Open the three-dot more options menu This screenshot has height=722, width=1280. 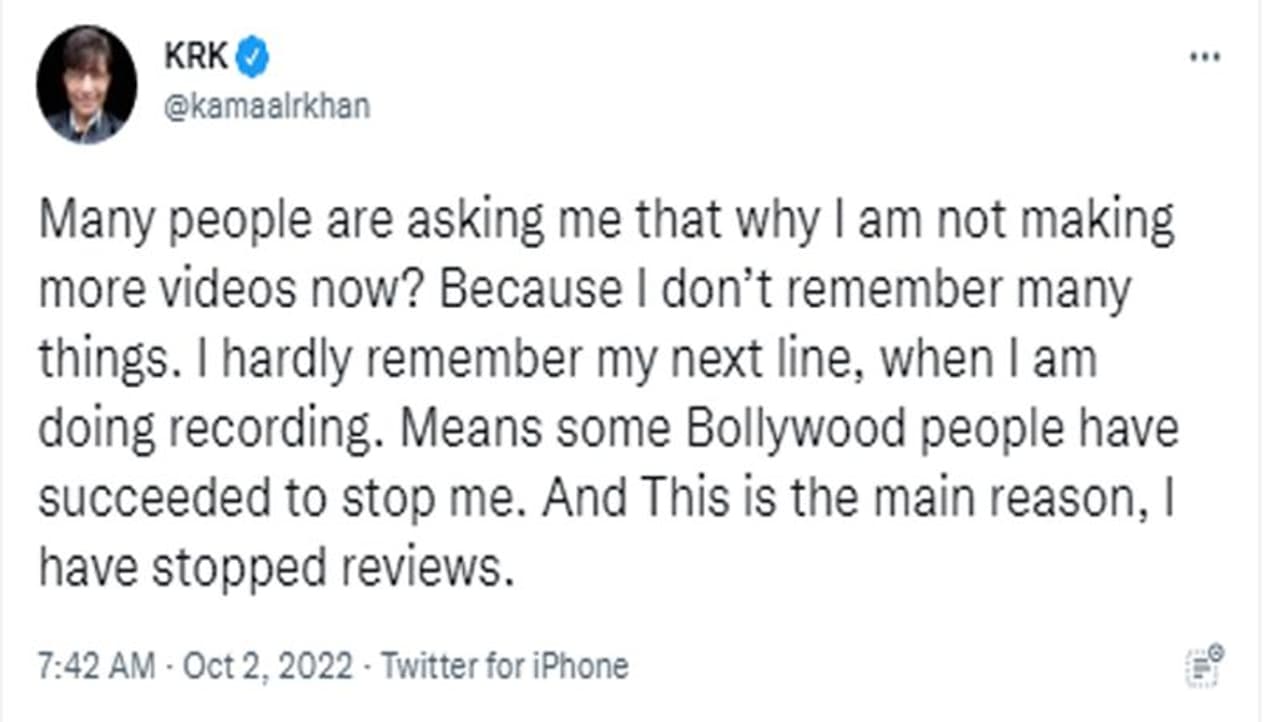tap(1204, 57)
